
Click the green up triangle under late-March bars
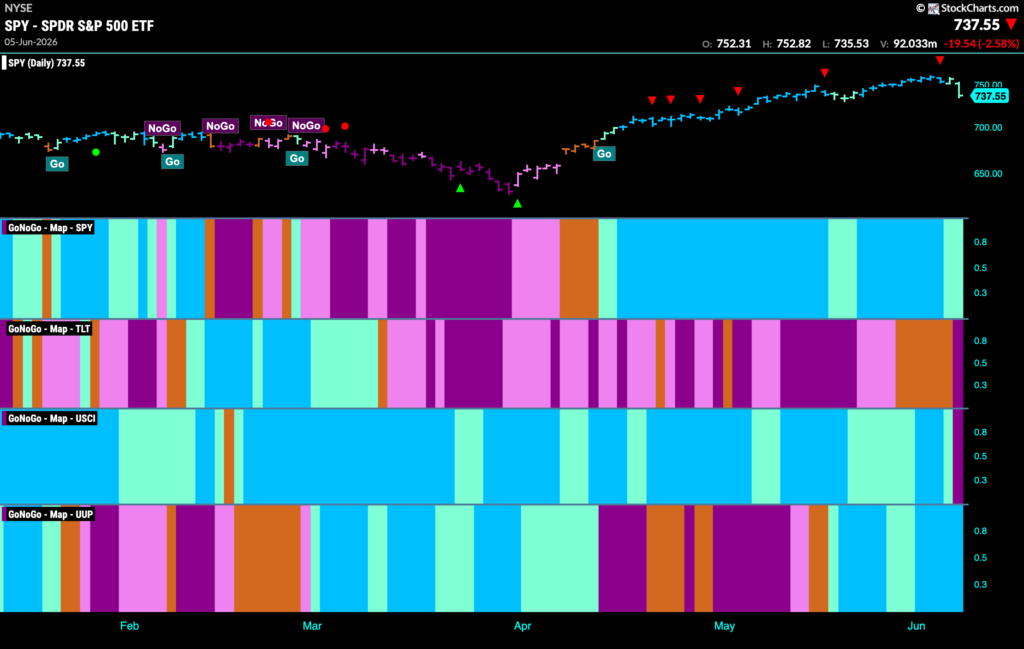[x=460, y=188]
